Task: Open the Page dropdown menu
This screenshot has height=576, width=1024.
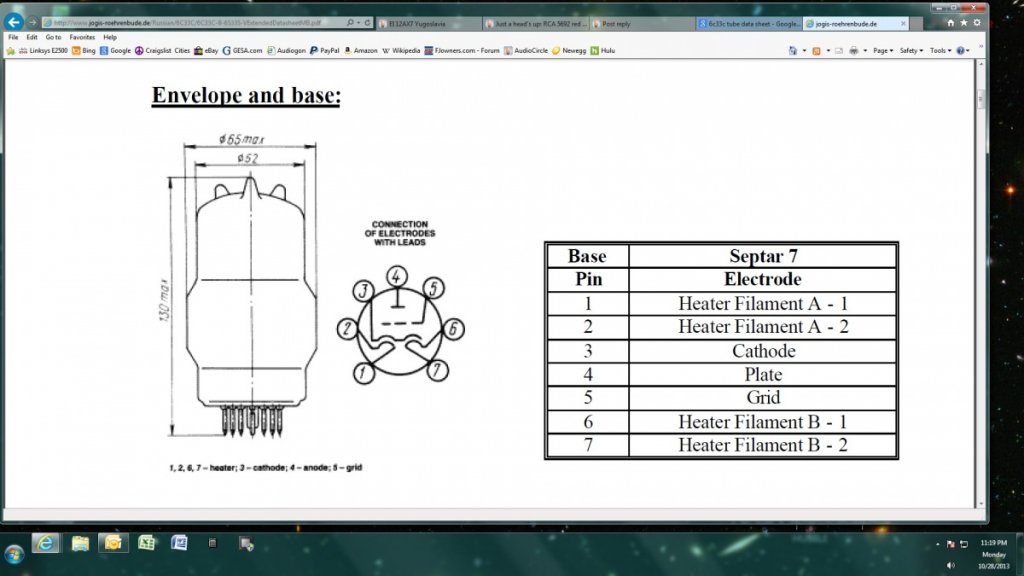Action: coord(883,50)
